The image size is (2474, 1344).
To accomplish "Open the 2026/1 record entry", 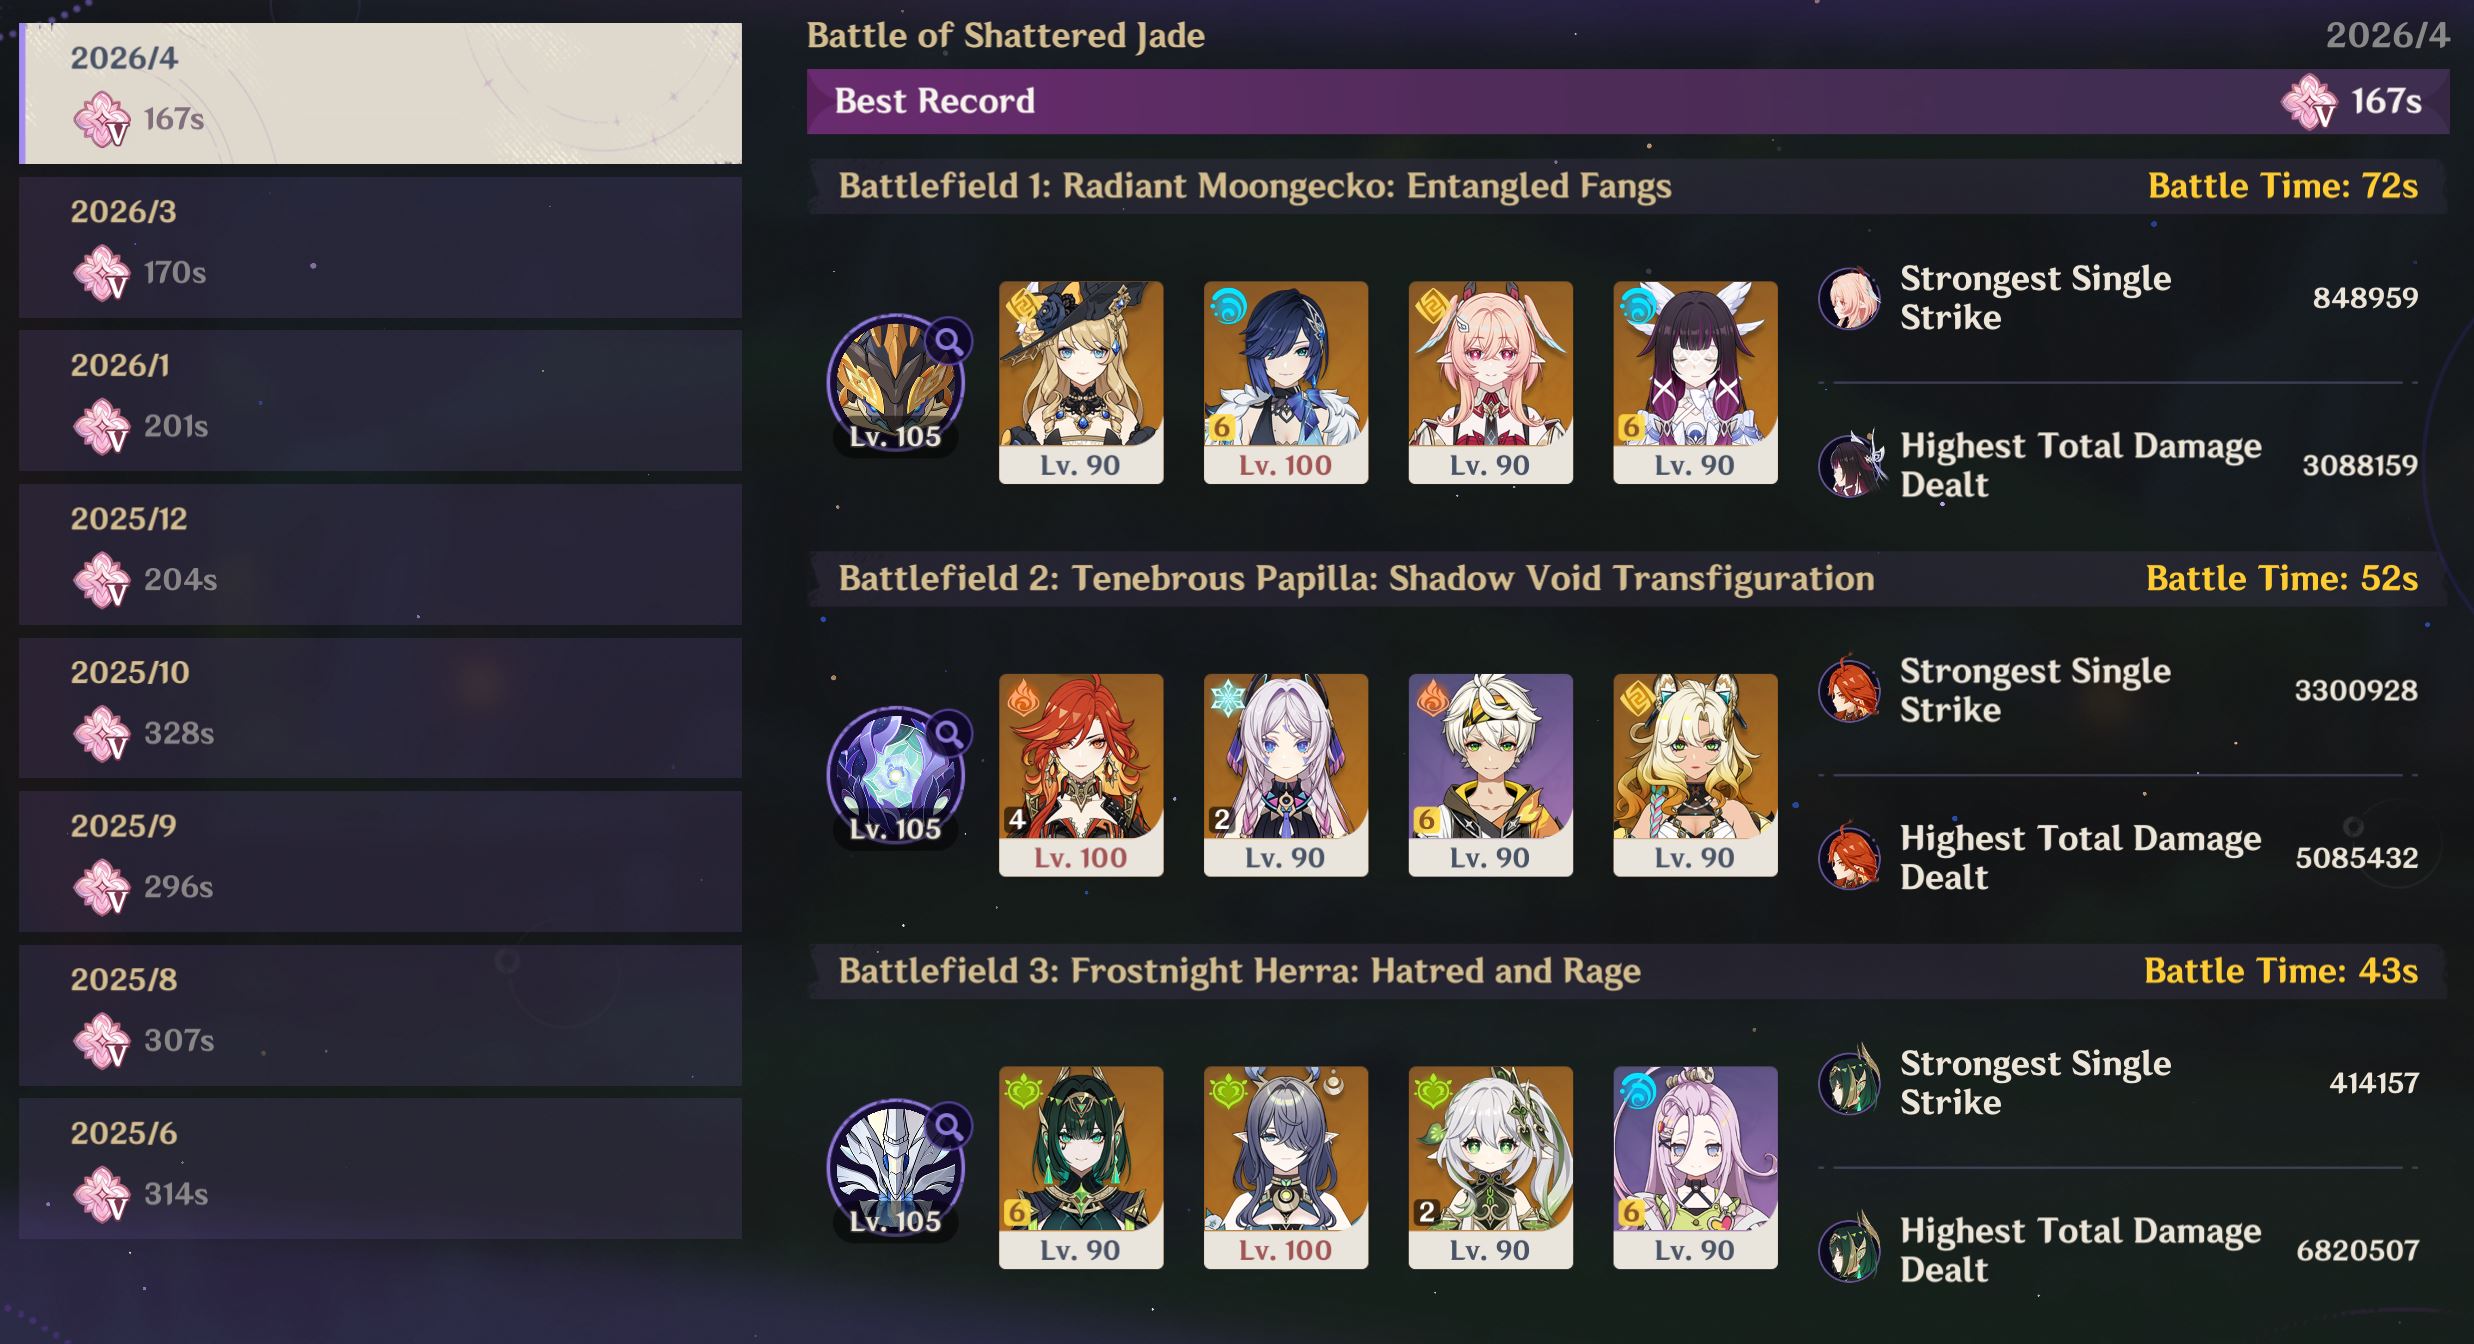I will point(380,401).
